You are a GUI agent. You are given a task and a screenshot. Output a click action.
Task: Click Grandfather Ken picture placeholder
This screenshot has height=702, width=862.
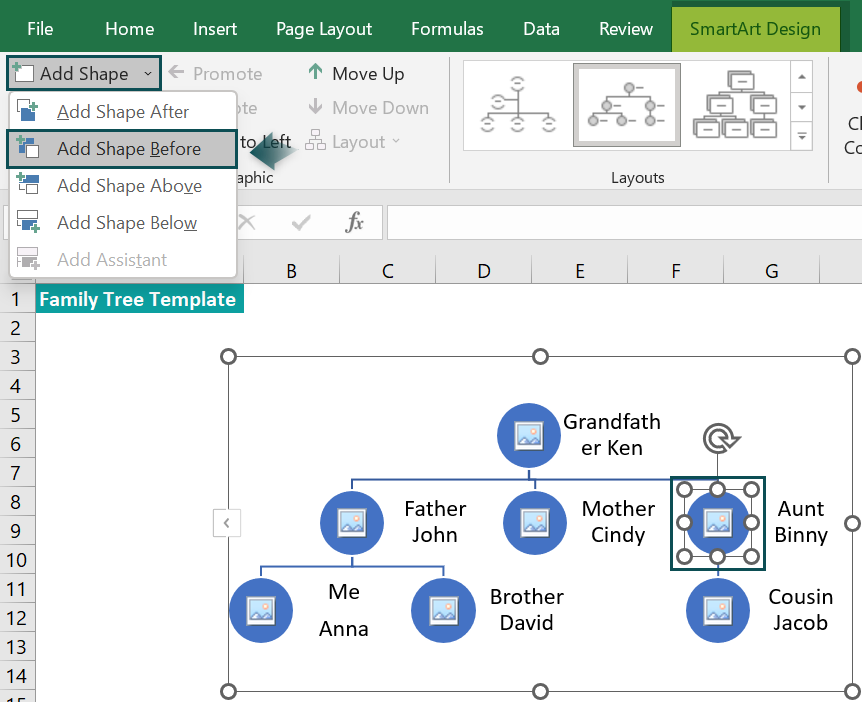pos(529,435)
